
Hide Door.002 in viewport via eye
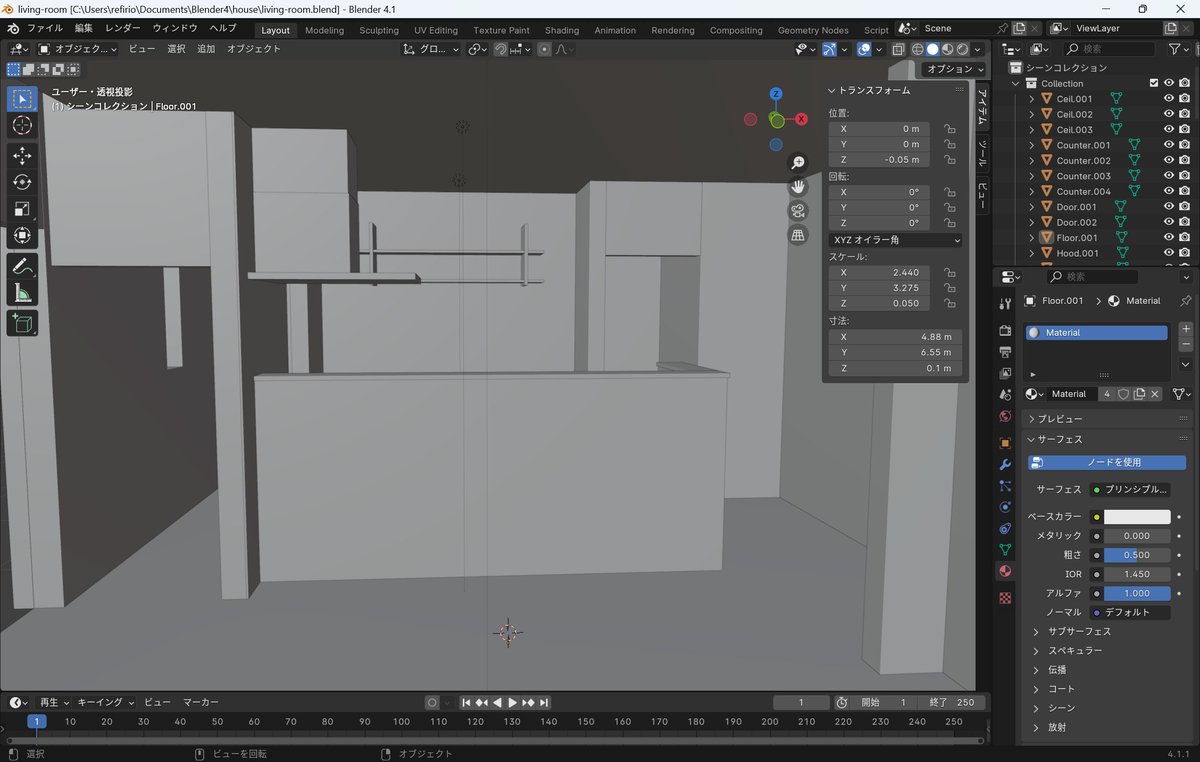(1168, 222)
